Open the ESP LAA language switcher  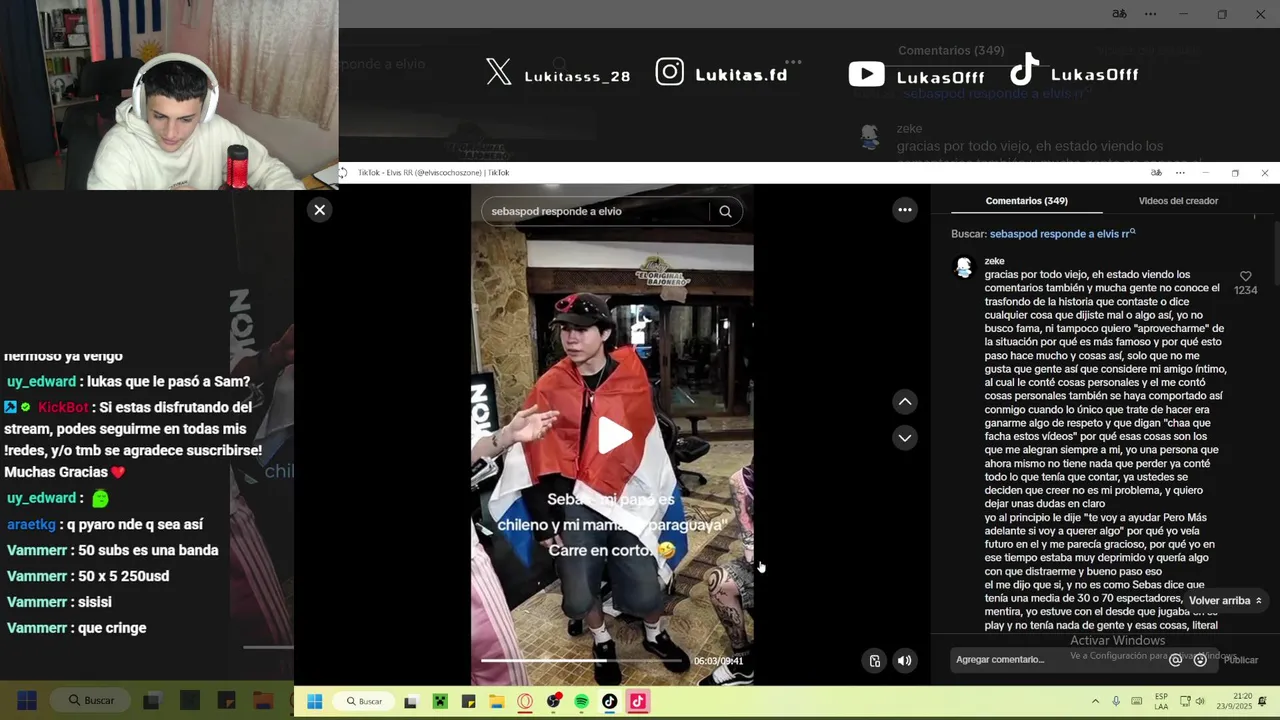point(1161,702)
